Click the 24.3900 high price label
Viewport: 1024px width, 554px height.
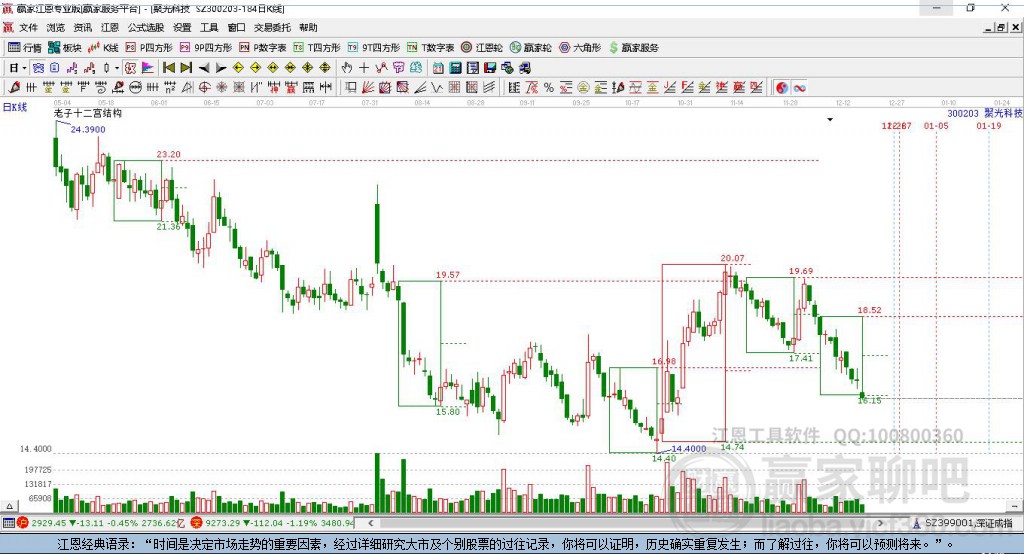click(88, 129)
